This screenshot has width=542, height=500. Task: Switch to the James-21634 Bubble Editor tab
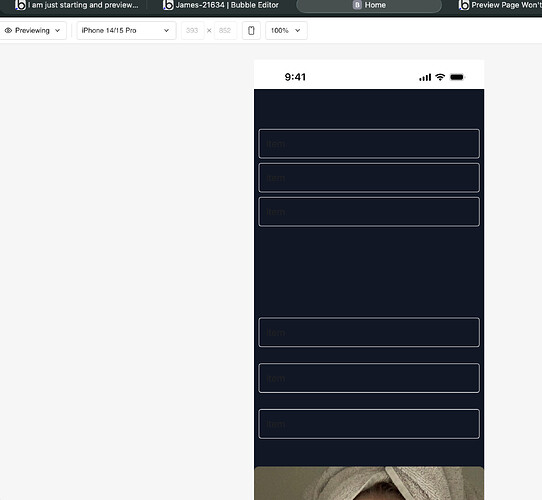click(221, 5)
